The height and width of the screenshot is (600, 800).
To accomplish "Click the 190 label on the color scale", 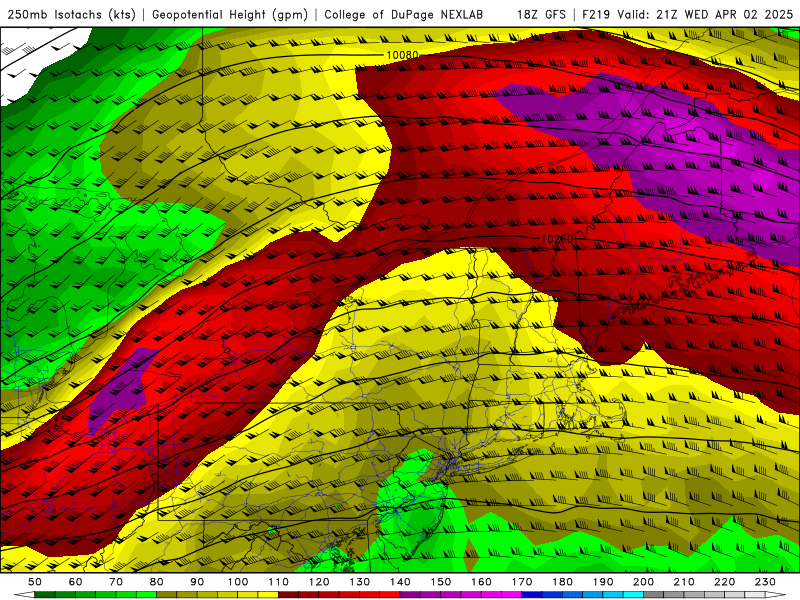I will (603, 582).
